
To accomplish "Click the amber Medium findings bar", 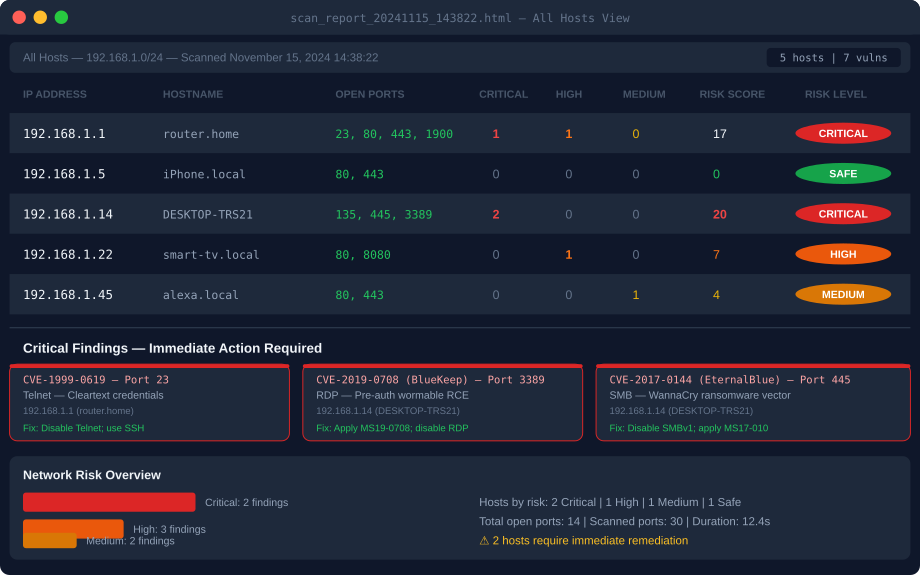I will (50, 540).
